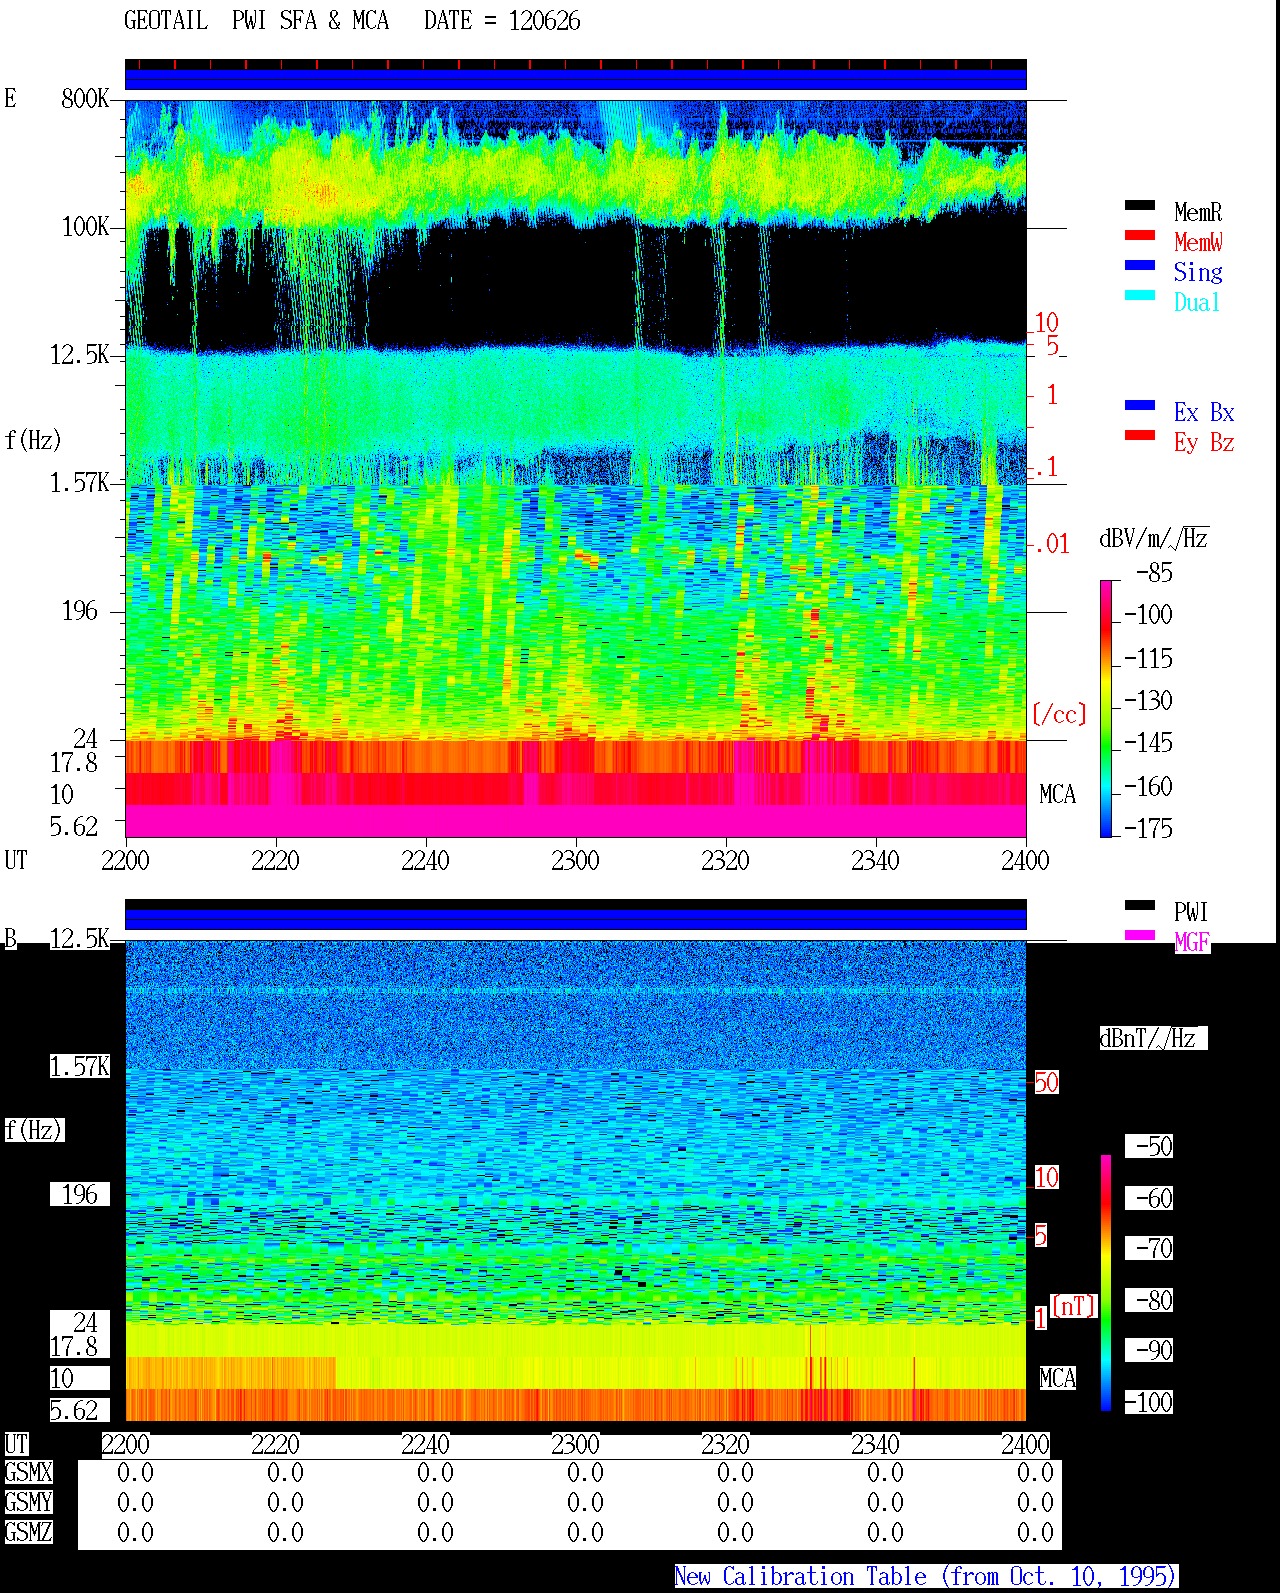The width and height of the screenshot is (1280, 1593).
Task: Select the blue Ex Bx legend marker
Action: tap(1140, 405)
